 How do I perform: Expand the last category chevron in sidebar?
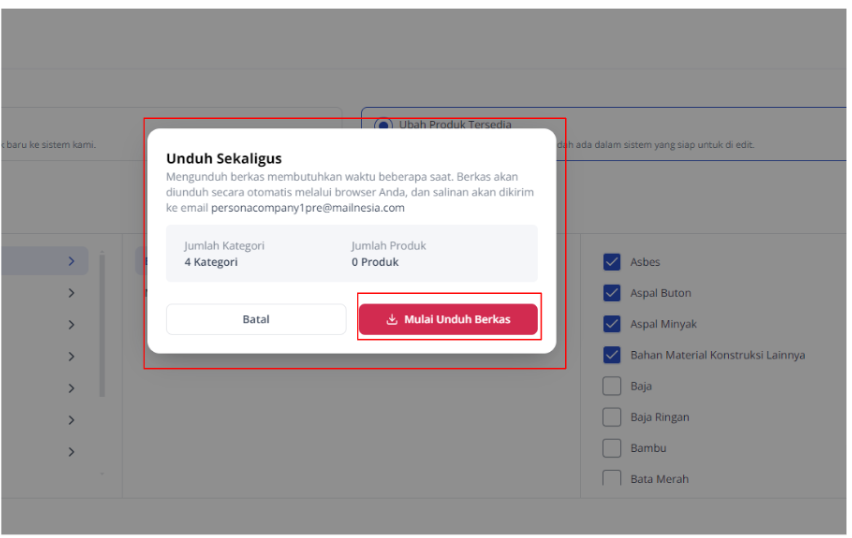(x=71, y=452)
